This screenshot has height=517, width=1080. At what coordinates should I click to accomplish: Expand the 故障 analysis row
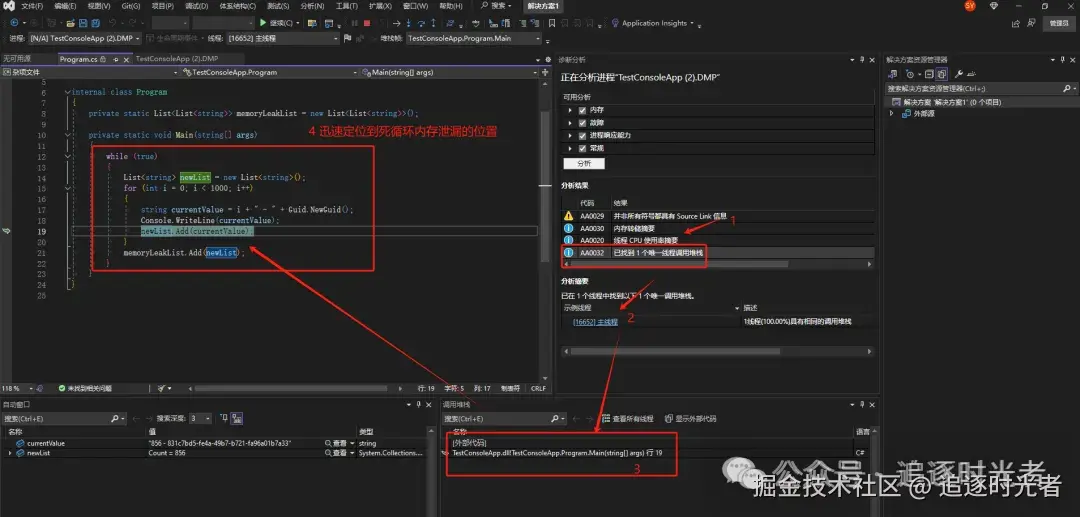pos(570,123)
